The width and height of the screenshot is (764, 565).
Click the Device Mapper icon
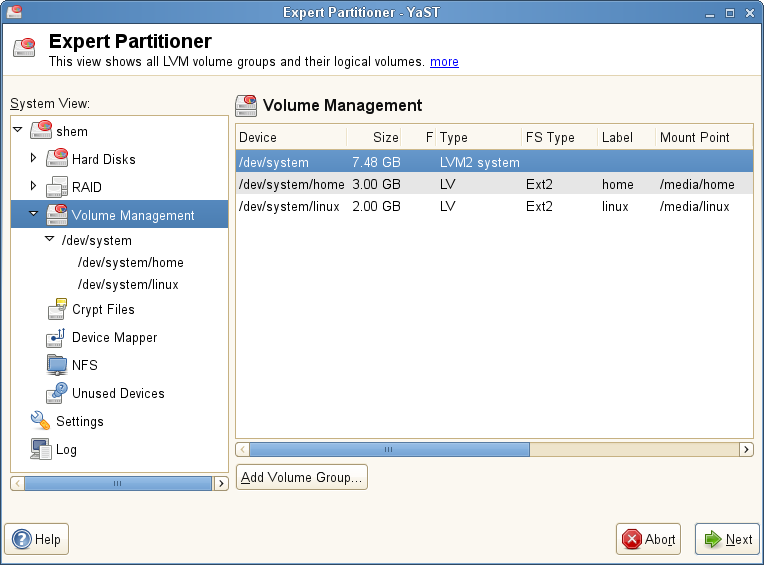pos(56,338)
